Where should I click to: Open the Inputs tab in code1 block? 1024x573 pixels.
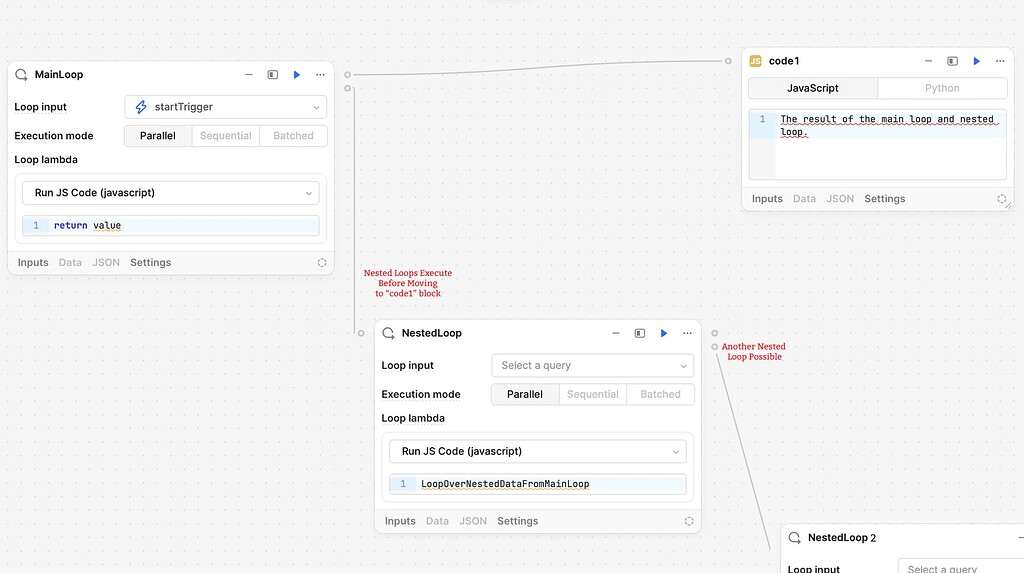(767, 199)
